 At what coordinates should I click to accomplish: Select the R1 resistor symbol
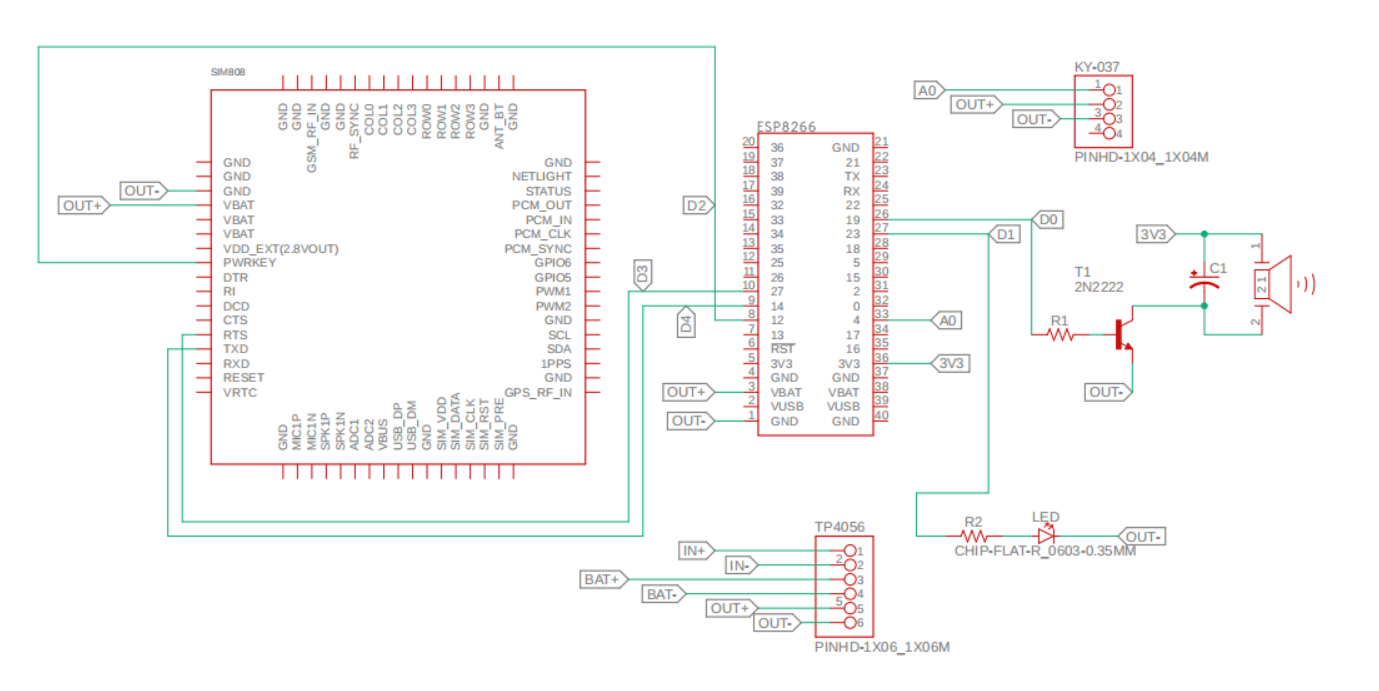click(1059, 336)
